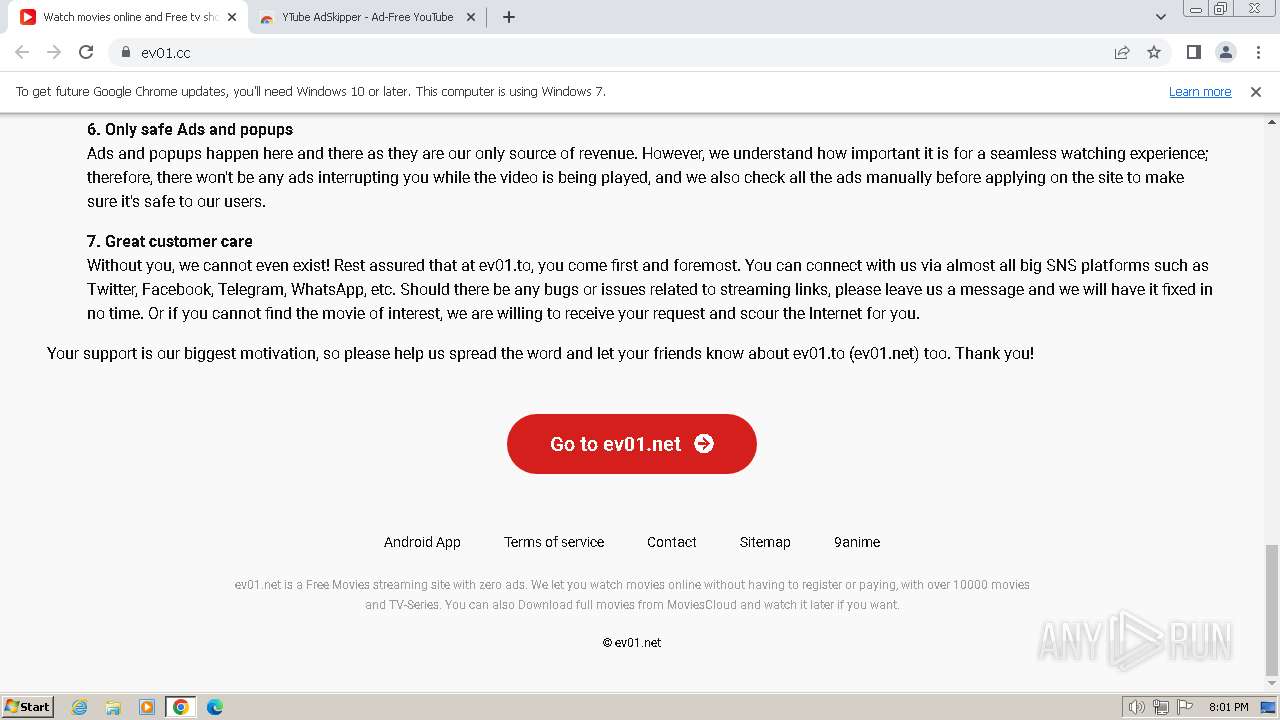Click the 8:01 PM system clock

point(1229,707)
